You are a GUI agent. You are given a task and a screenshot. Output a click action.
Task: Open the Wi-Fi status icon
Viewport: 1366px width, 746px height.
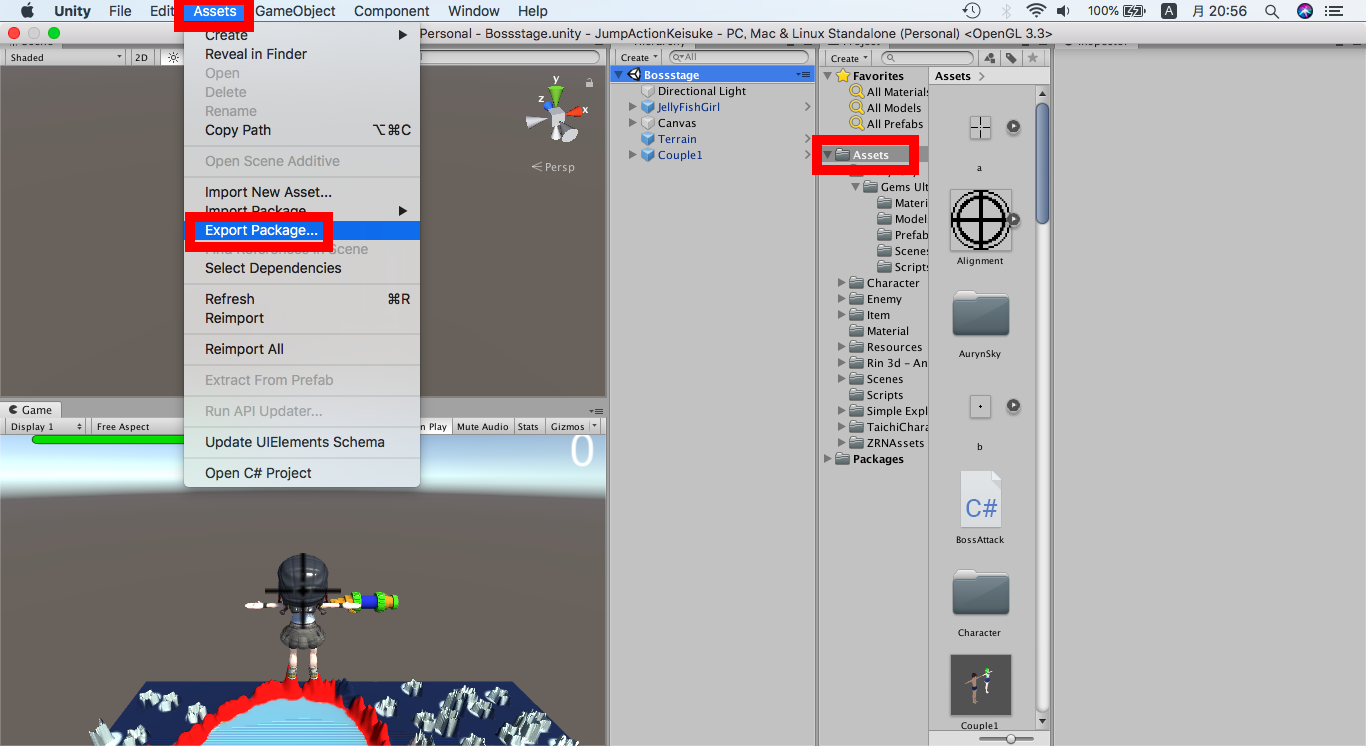[x=1036, y=11]
